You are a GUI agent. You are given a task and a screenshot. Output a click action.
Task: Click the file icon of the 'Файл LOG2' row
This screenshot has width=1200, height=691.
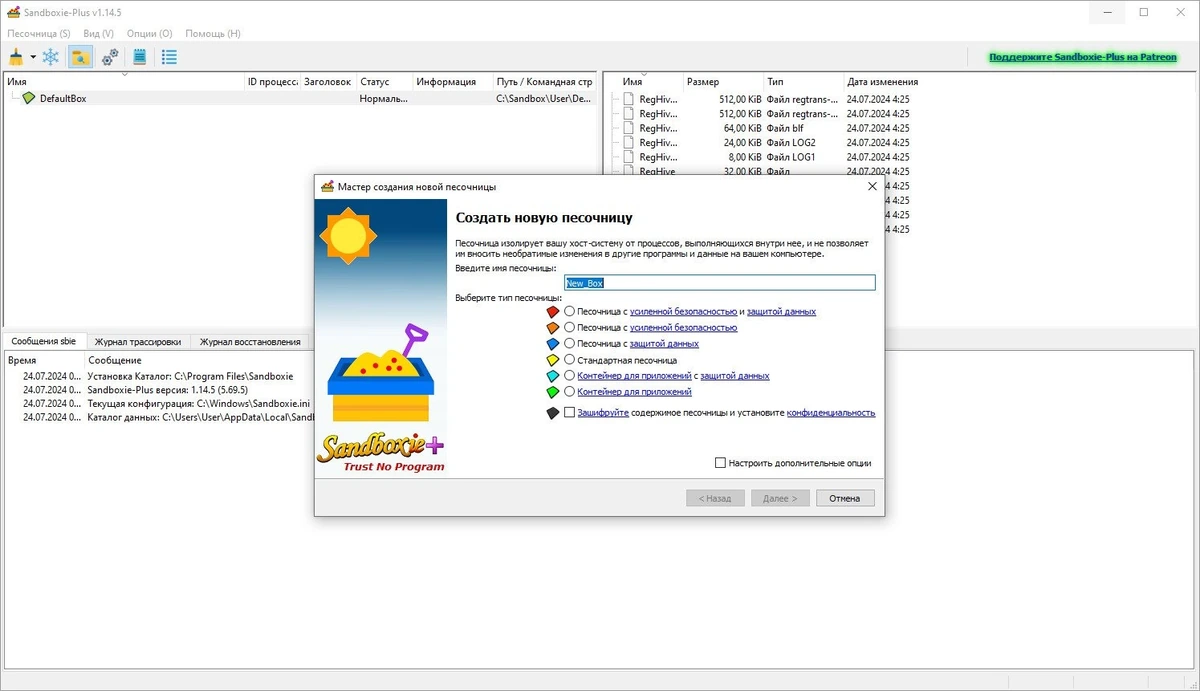click(x=629, y=143)
